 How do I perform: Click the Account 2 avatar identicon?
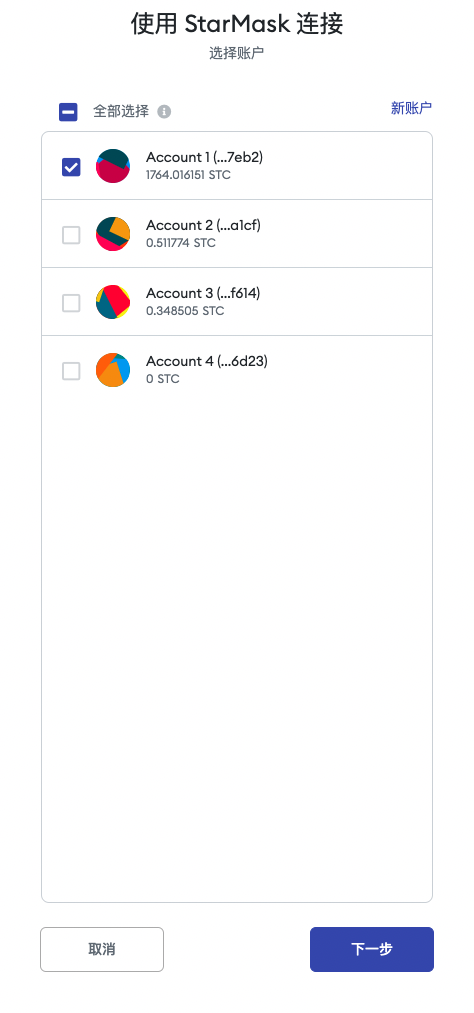point(113,234)
